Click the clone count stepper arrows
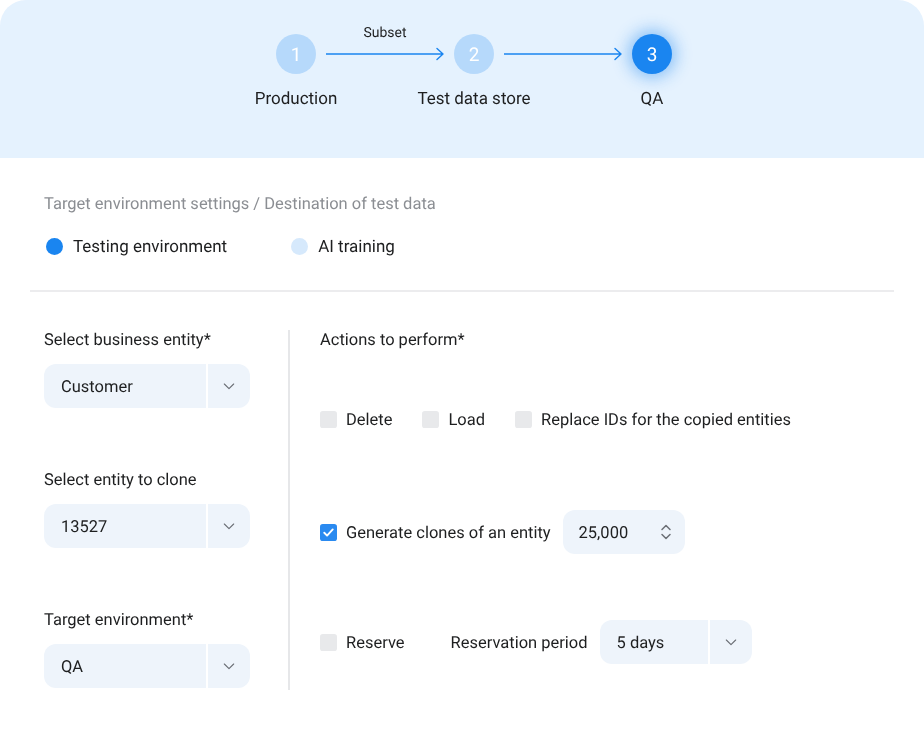 [x=666, y=532]
